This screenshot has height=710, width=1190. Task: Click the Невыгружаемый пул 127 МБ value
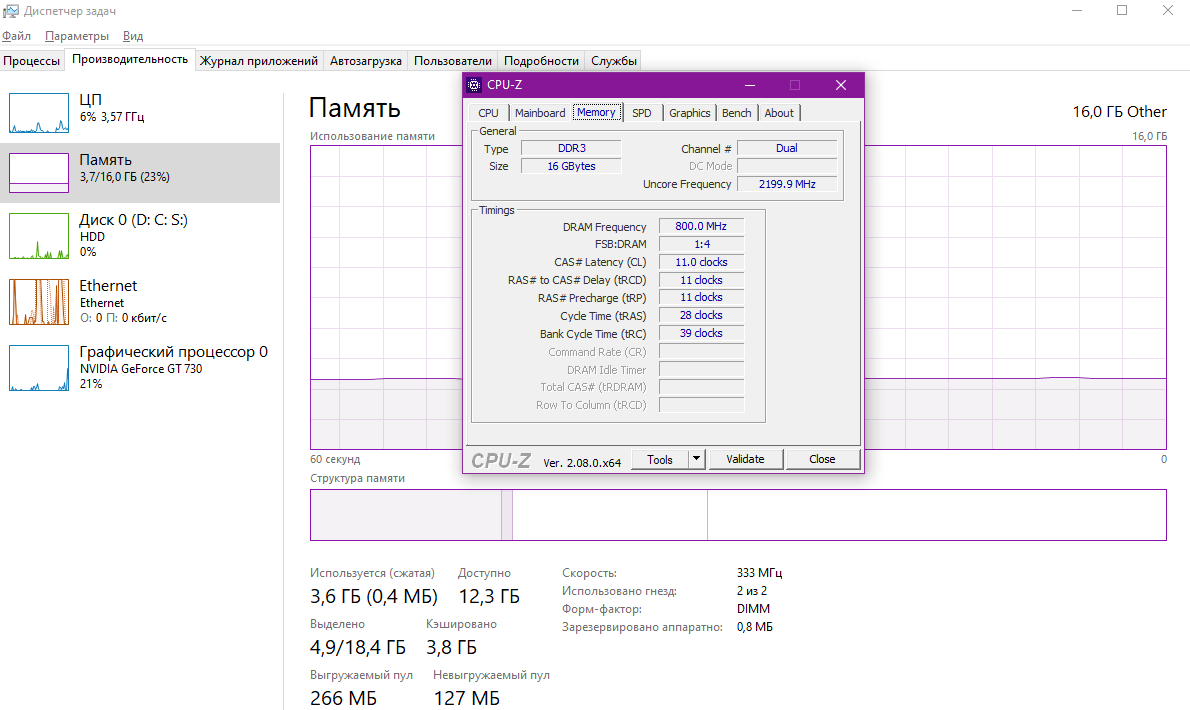[x=467, y=698]
